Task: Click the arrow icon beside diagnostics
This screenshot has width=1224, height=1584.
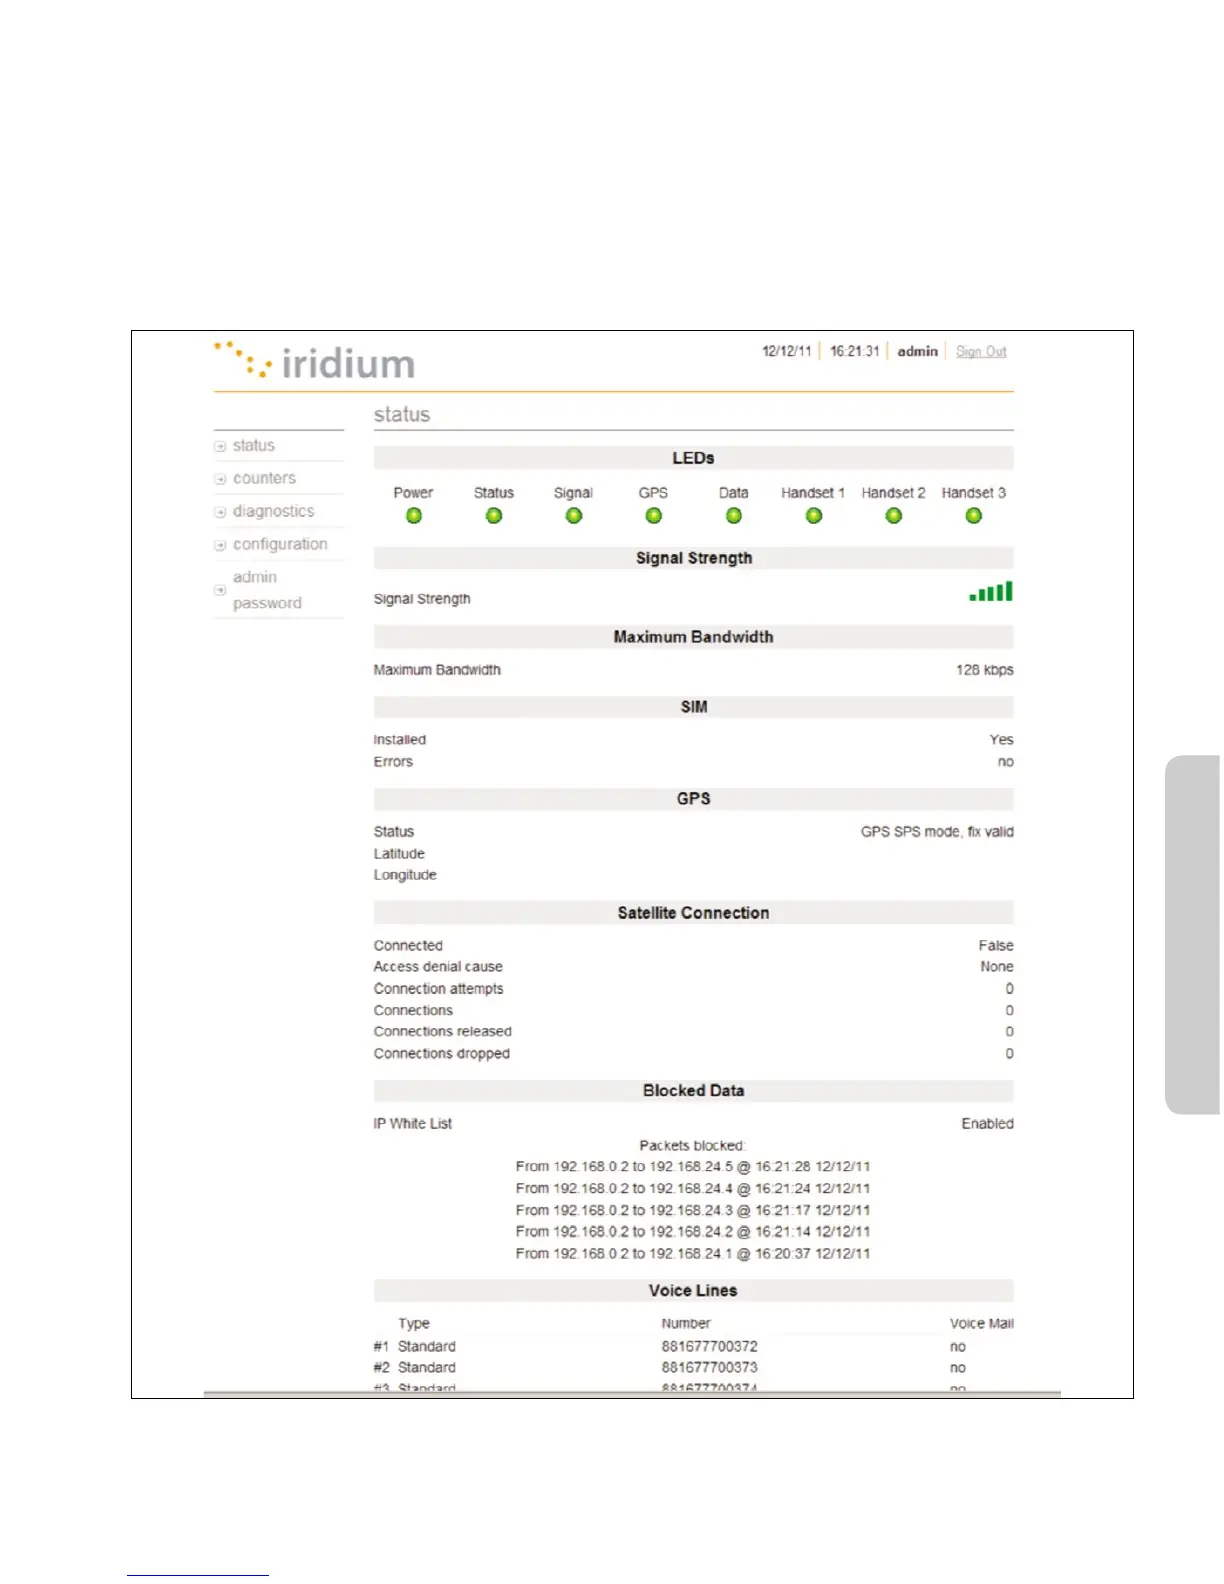Action: 220,513
